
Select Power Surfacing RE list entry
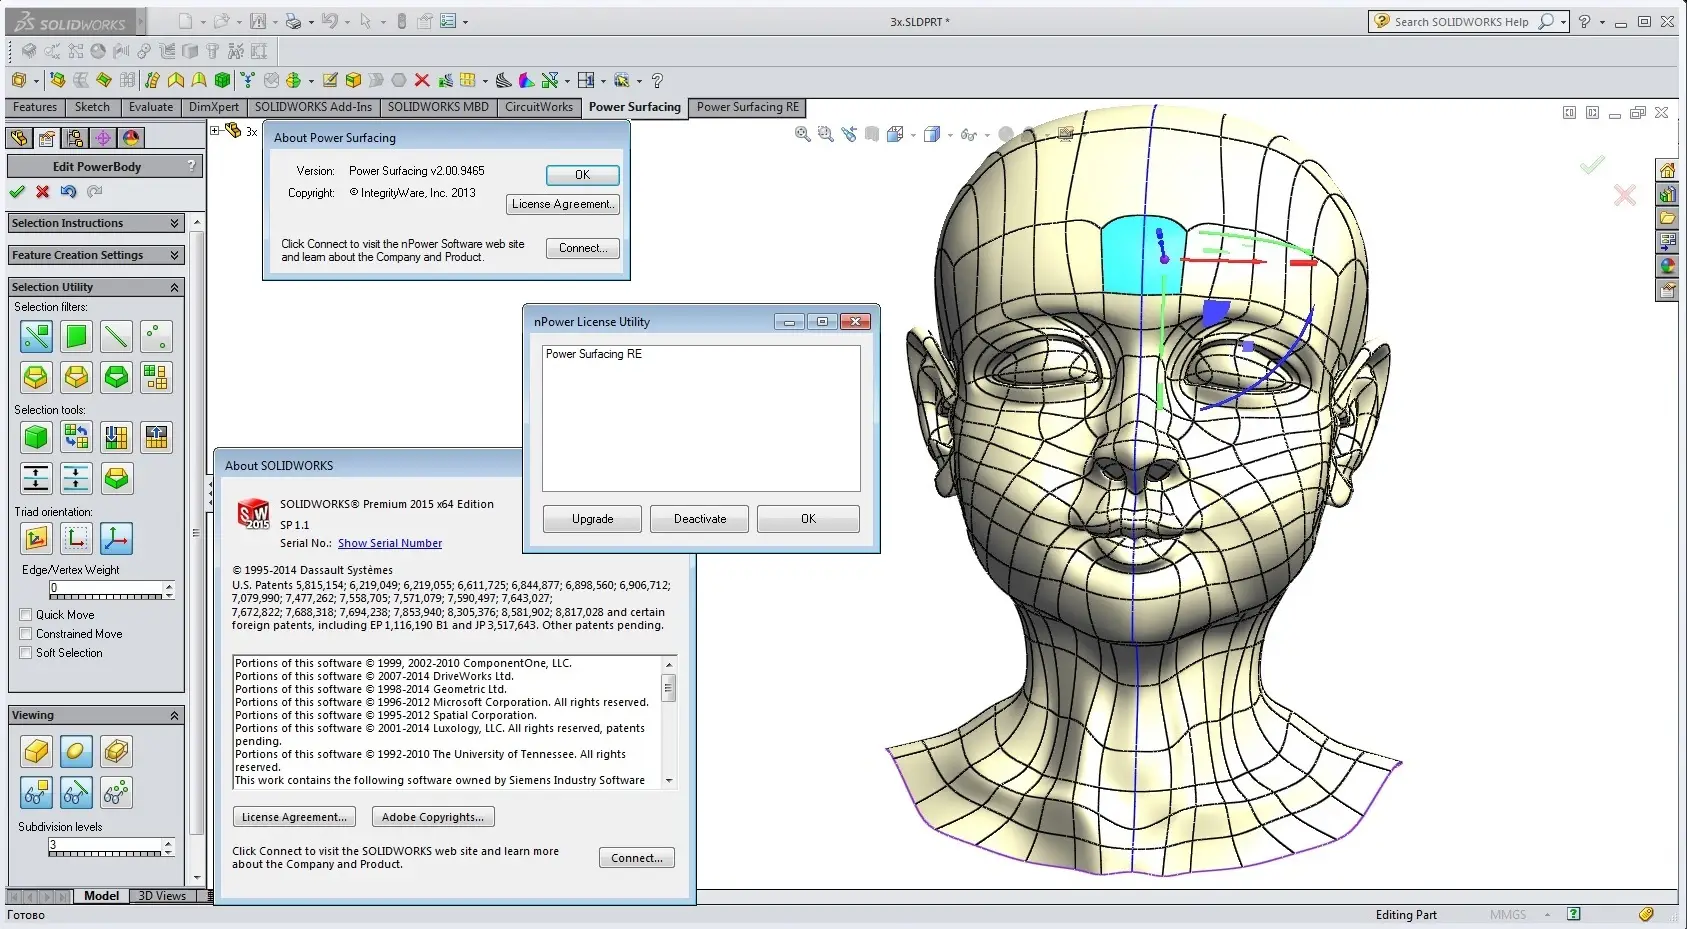click(x=594, y=354)
